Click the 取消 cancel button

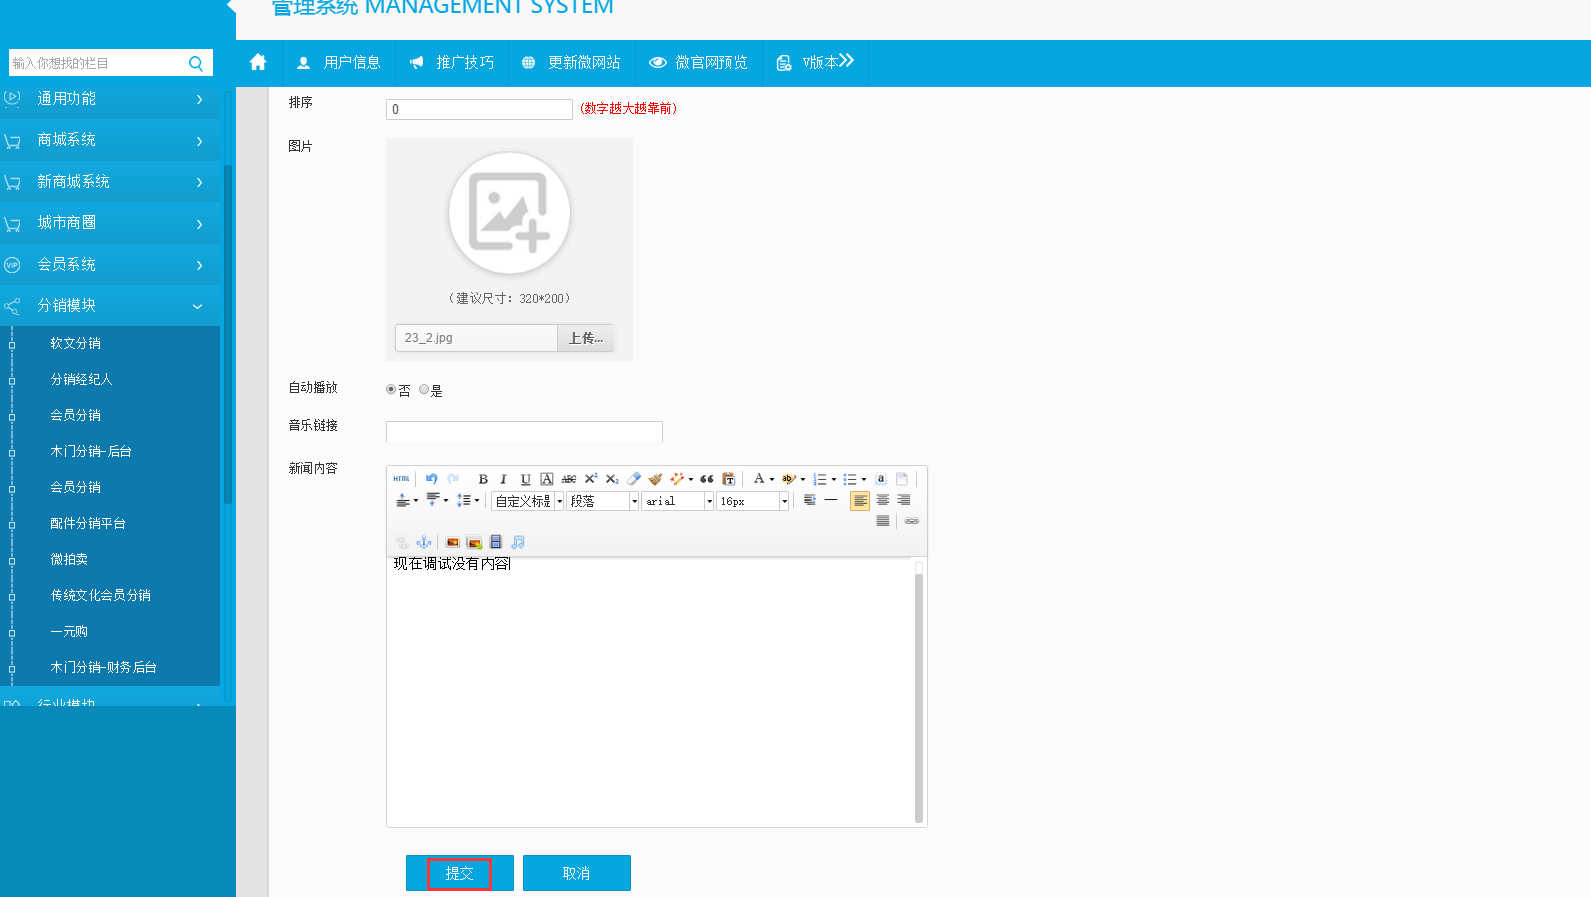(x=576, y=873)
